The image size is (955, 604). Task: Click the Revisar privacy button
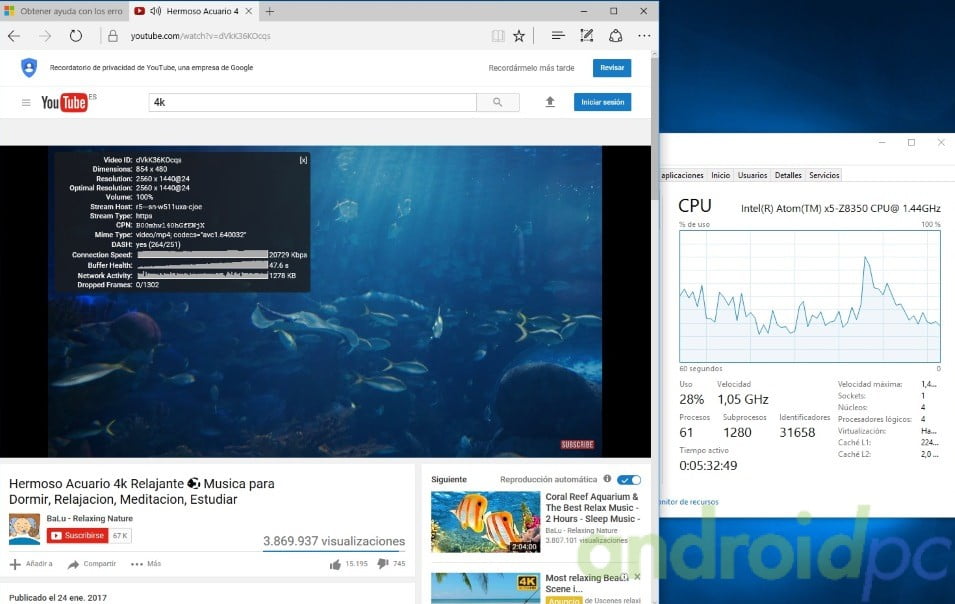[x=611, y=68]
